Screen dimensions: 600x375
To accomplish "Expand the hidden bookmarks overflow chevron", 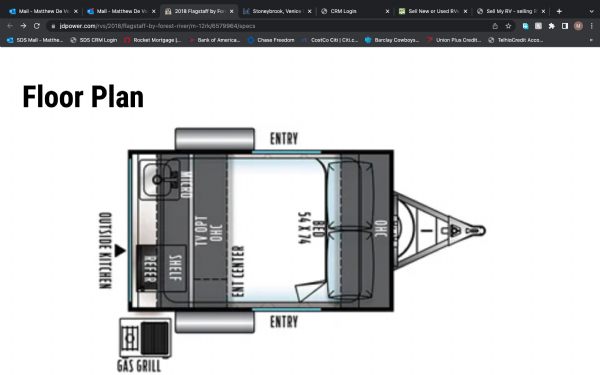I will 591,40.
